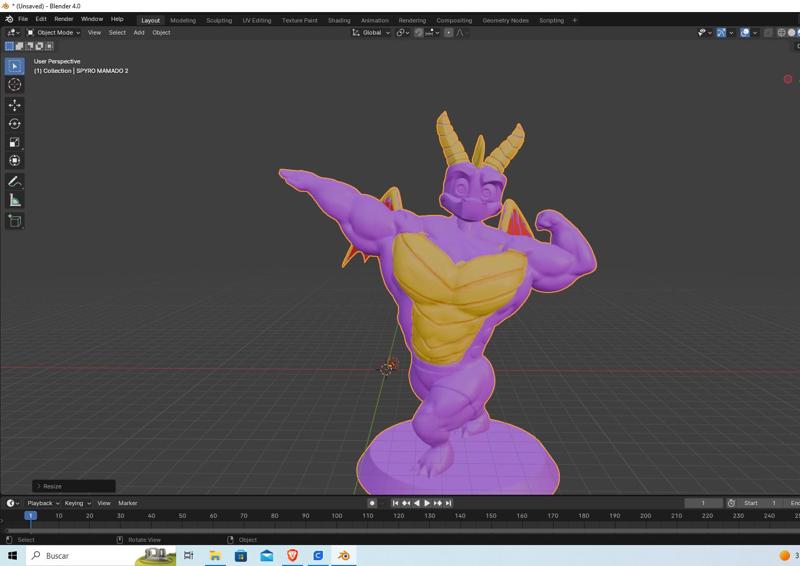The height and width of the screenshot is (566, 800).
Task: Open Blender from the Windows taskbar
Action: point(343,555)
